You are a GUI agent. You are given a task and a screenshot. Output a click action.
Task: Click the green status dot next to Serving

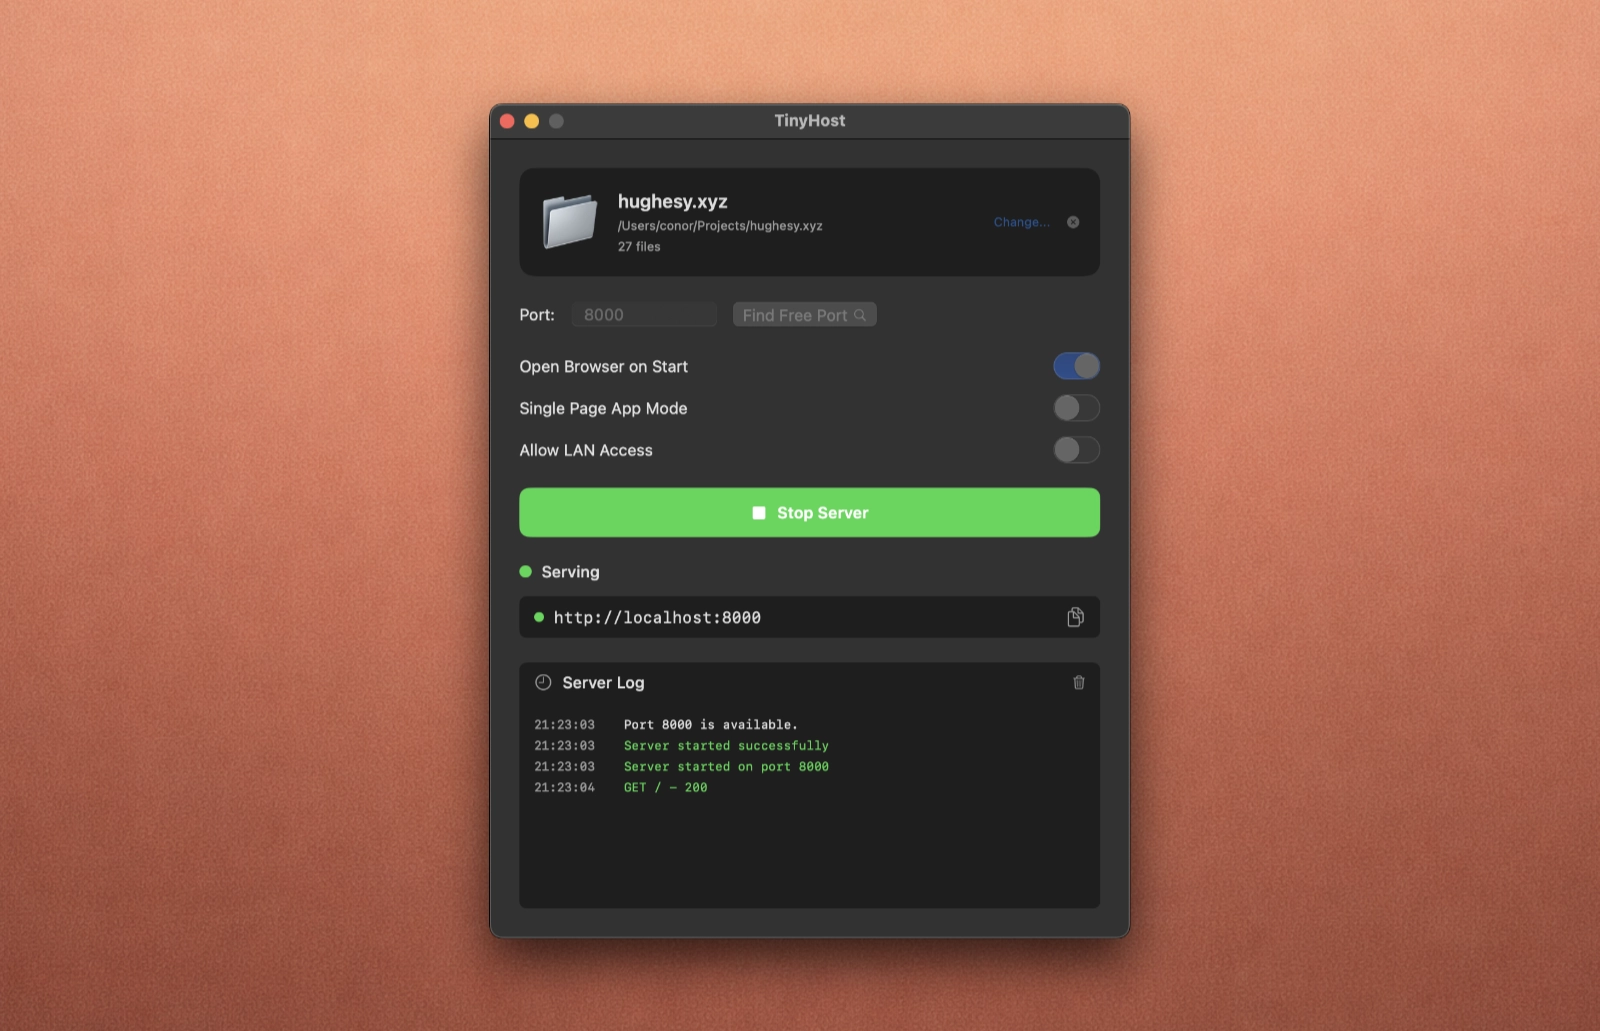(524, 571)
